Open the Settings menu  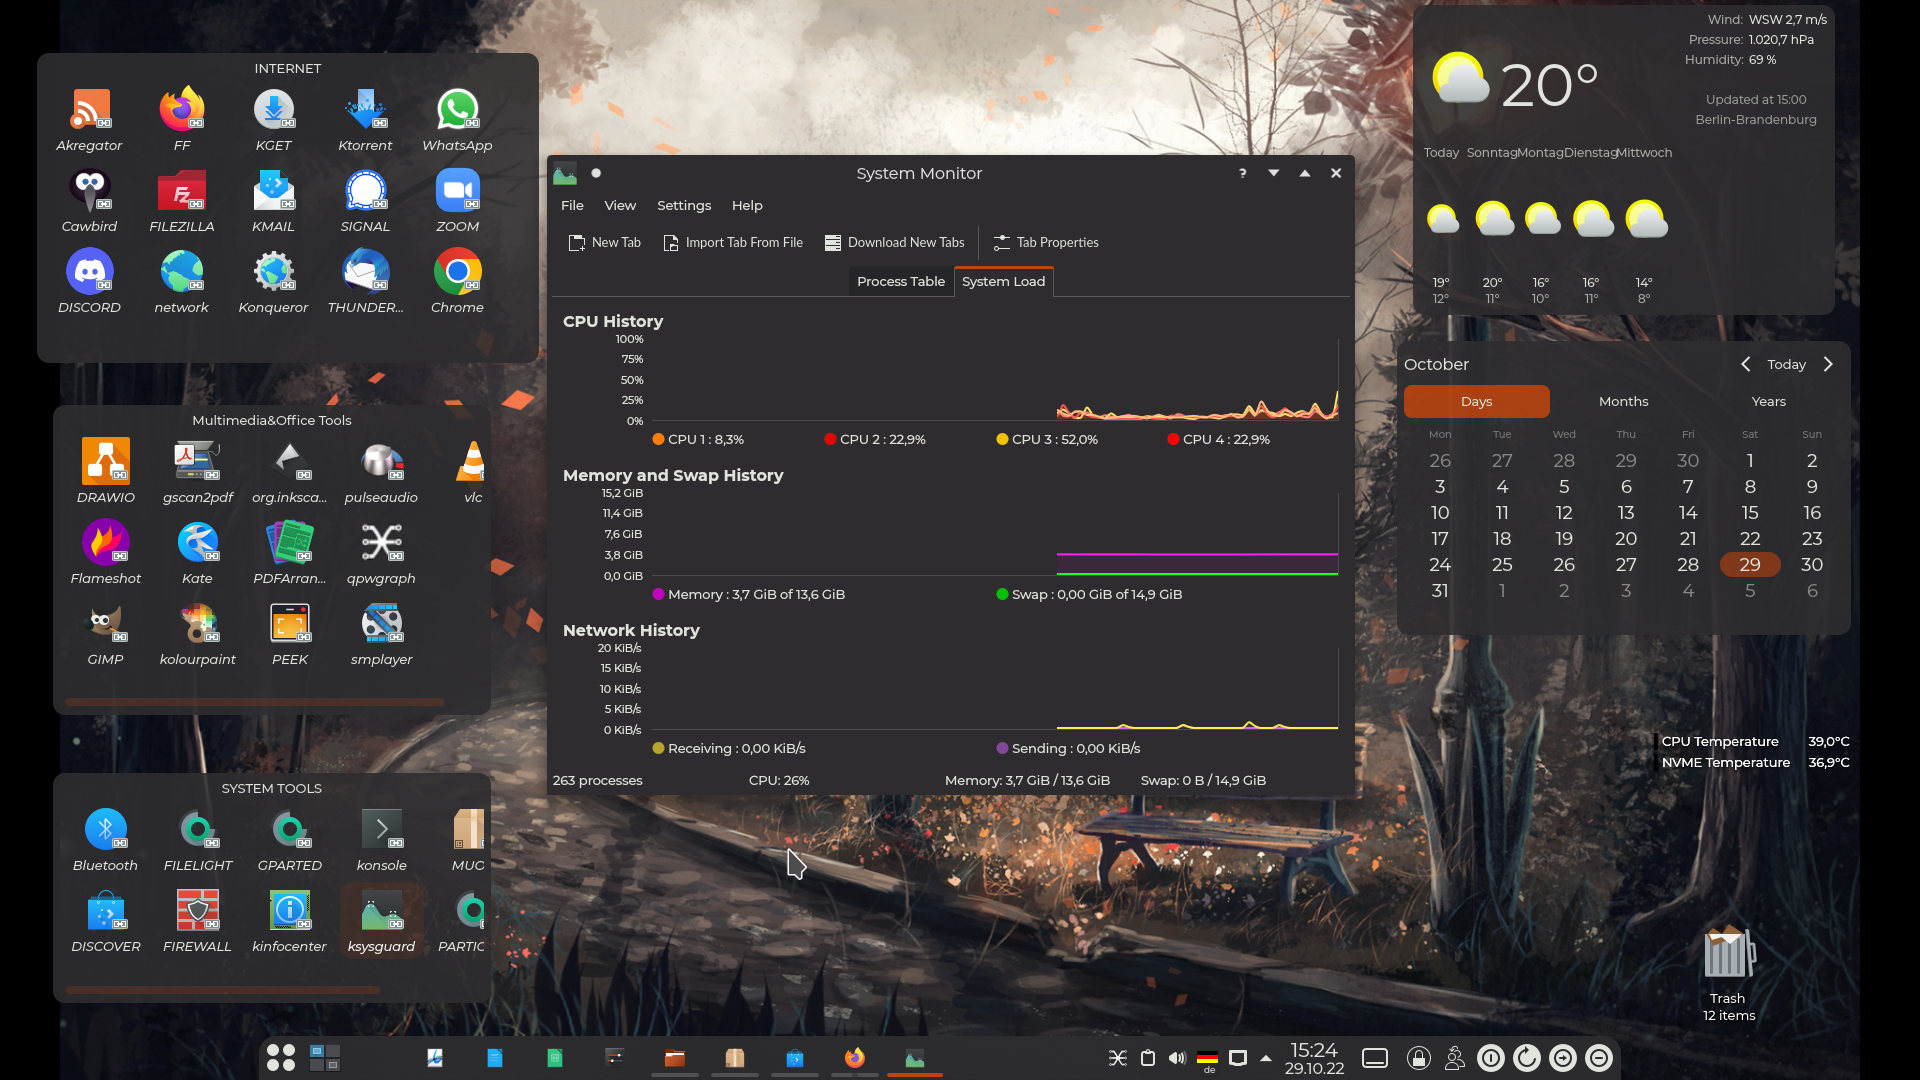point(684,206)
